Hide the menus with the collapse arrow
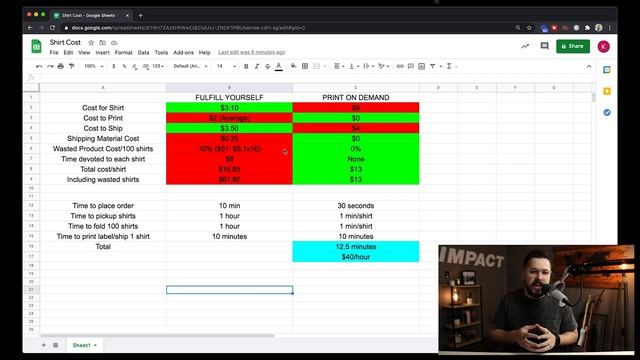This screenshot has width=640, height=360. 589,66
